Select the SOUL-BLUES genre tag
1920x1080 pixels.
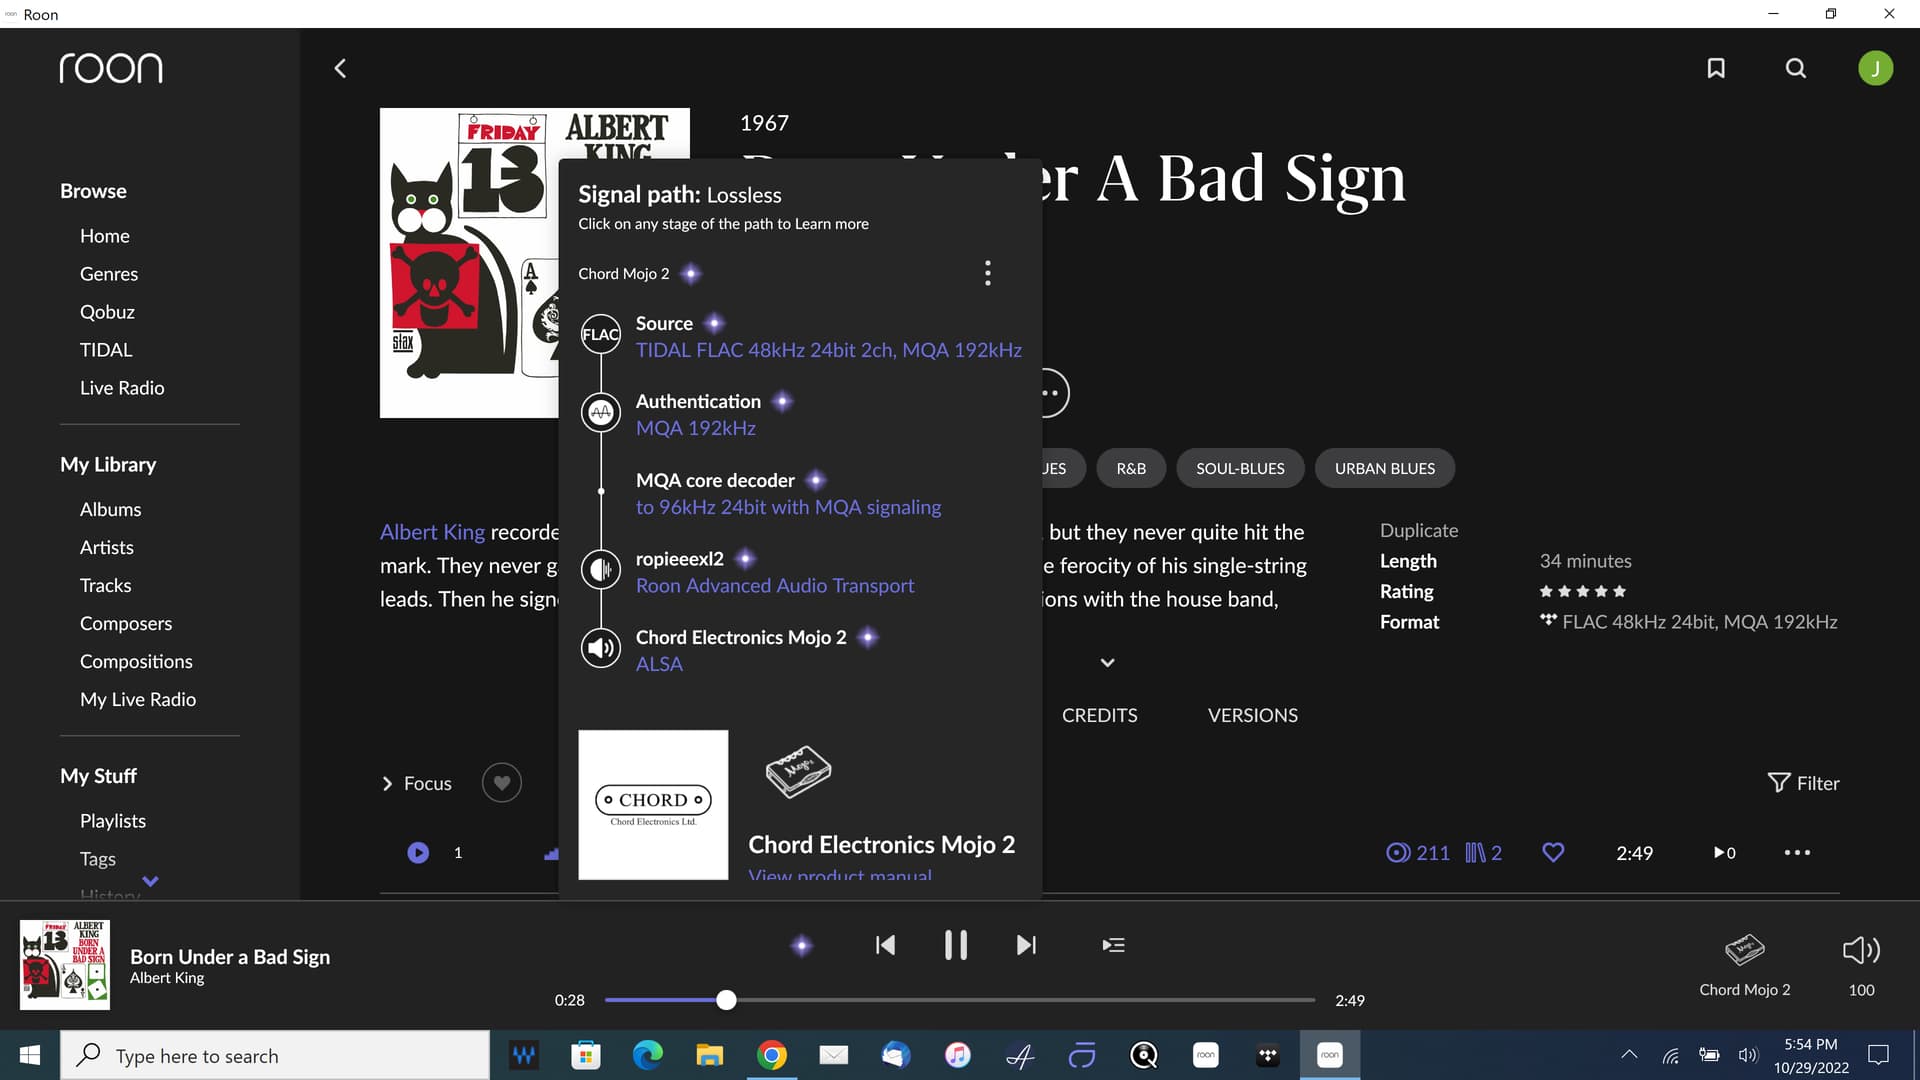click(x=1240, y=468)
